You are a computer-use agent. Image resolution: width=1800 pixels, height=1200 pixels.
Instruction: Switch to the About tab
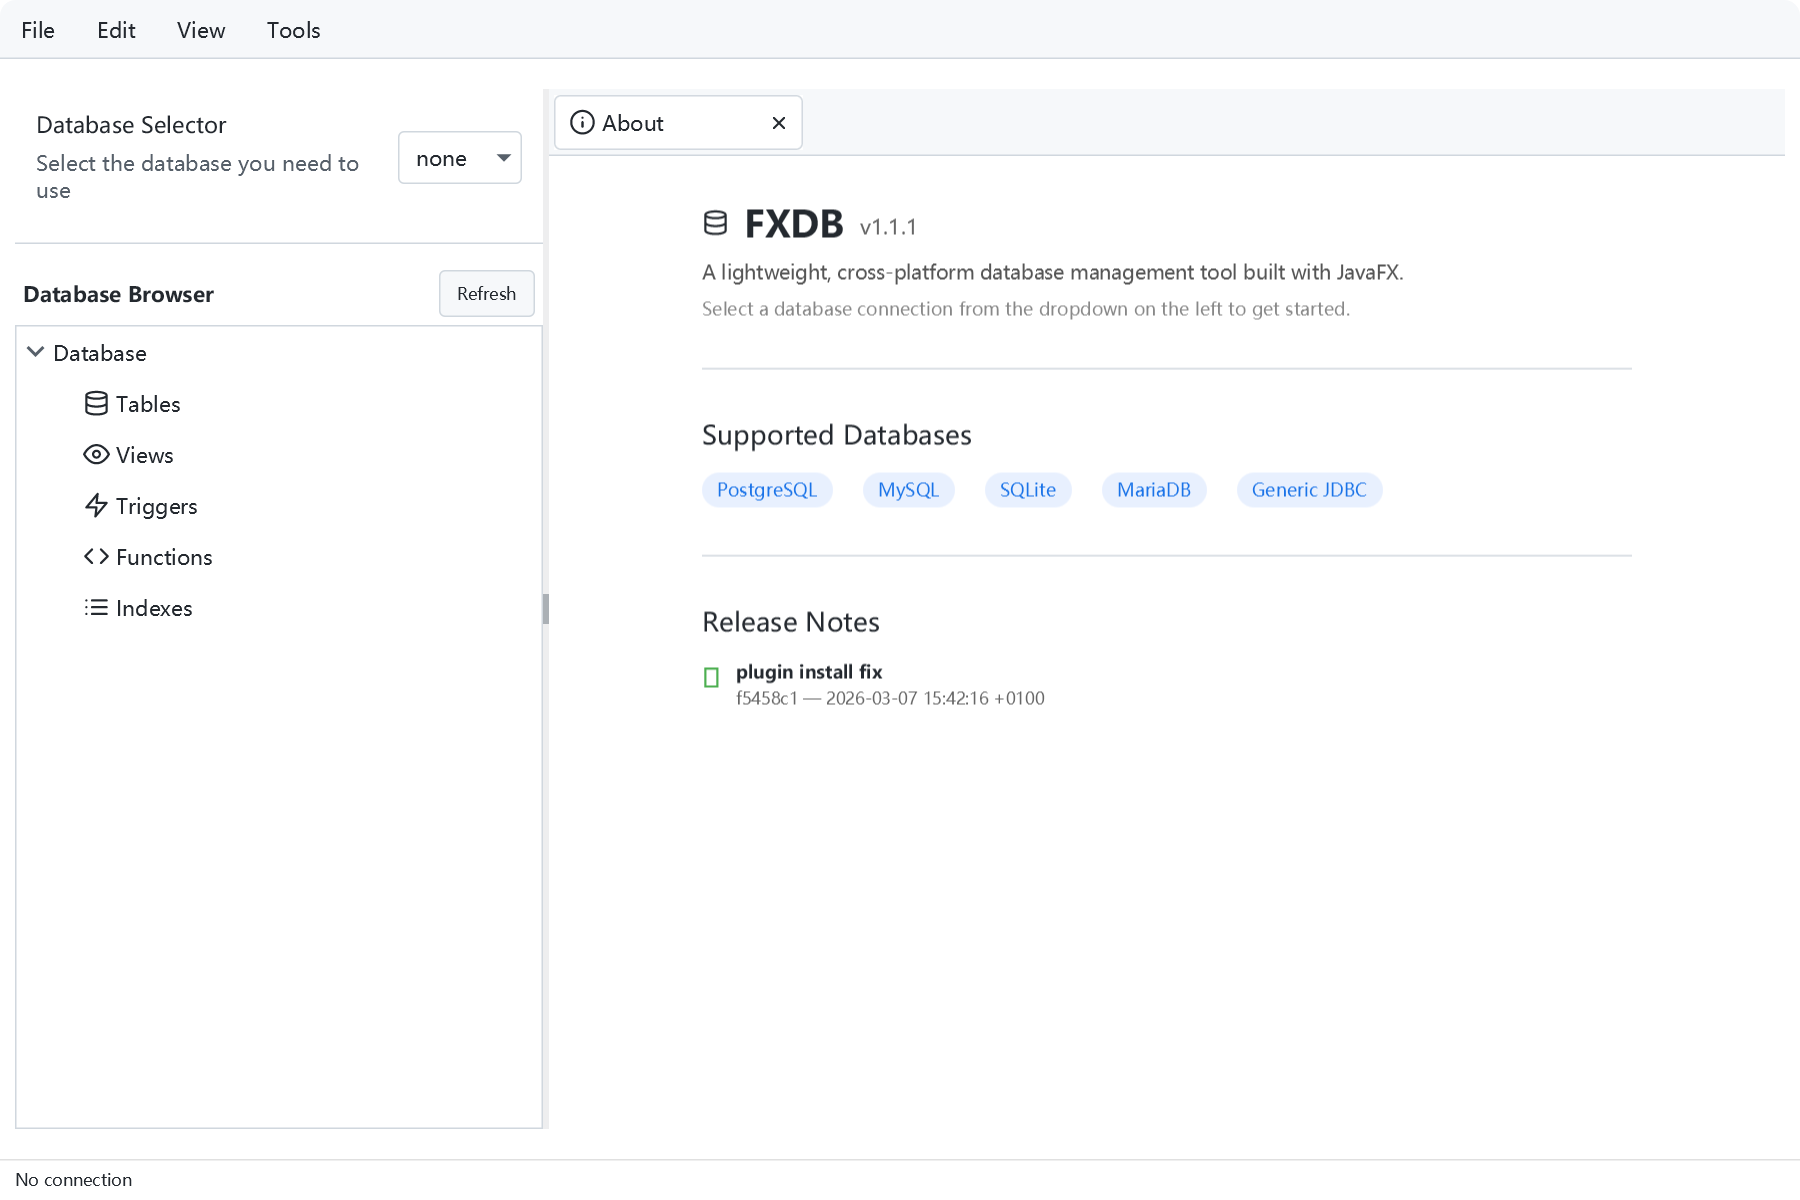pyautogui.click(x=678, y=123)
